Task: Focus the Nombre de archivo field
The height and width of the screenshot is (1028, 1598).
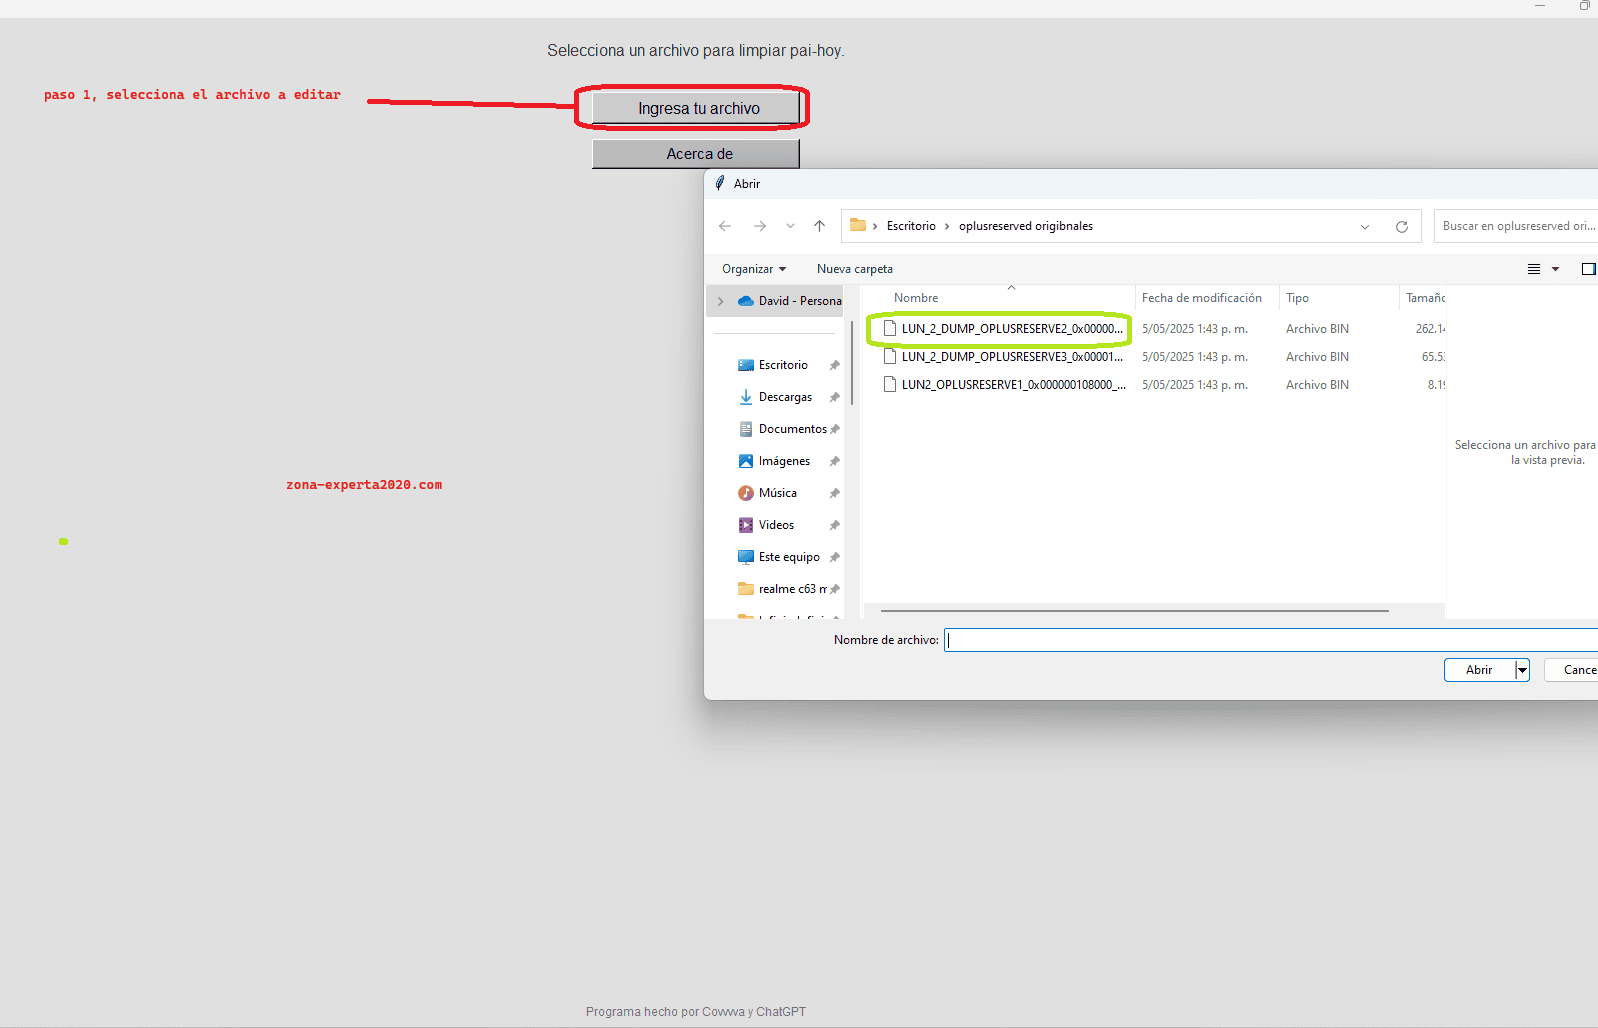Action: 1271,640
